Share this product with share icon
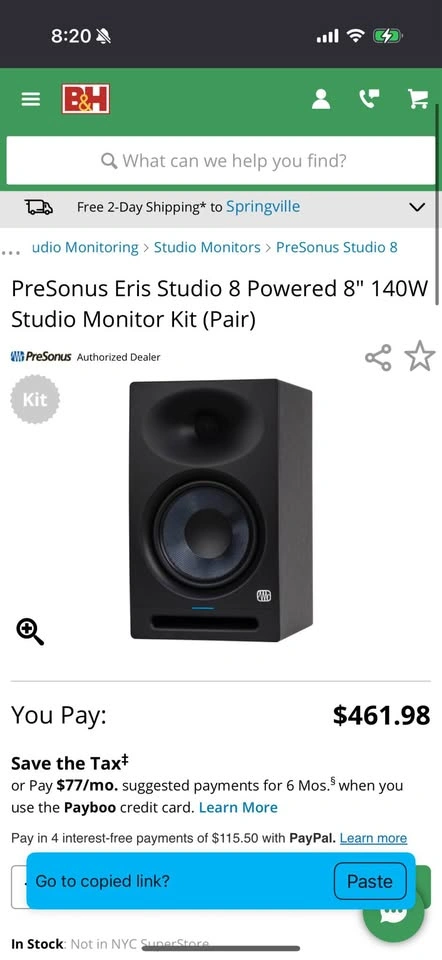This screenshot has width=442, height=960. 378,358
